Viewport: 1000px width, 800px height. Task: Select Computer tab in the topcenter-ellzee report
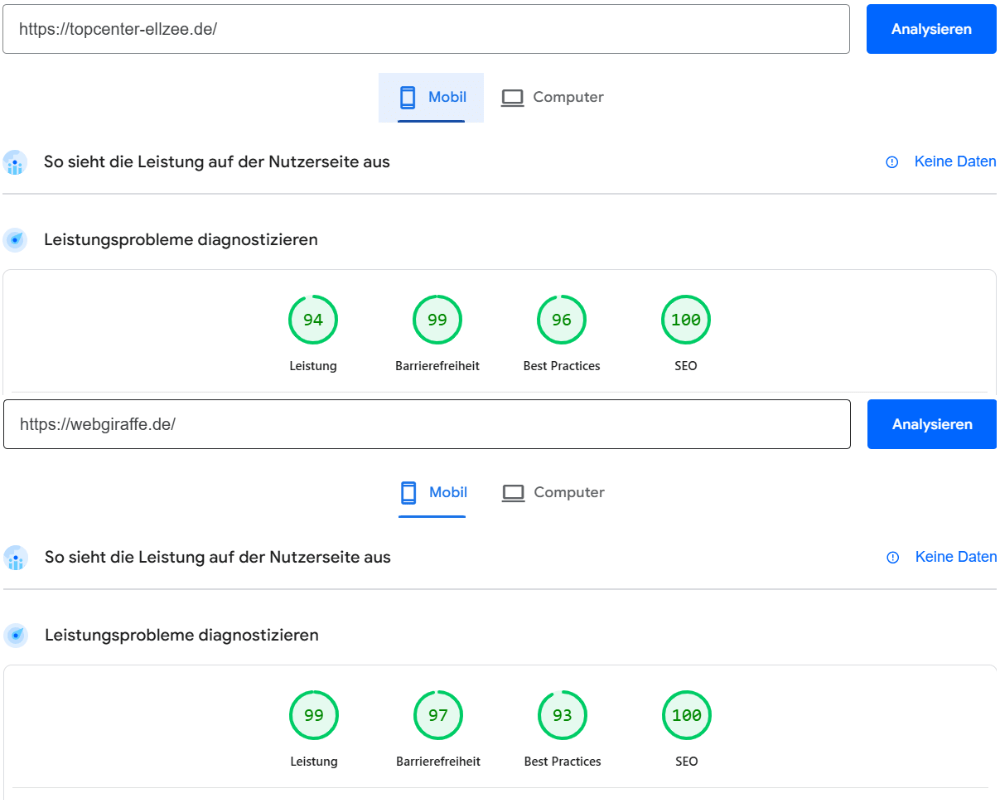tap(552, 98)
